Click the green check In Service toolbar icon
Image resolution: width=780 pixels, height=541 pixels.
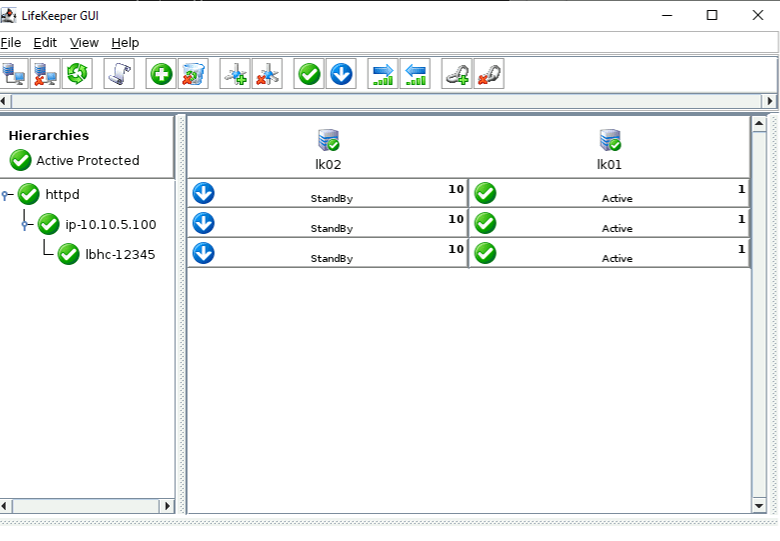click(309, 74)
